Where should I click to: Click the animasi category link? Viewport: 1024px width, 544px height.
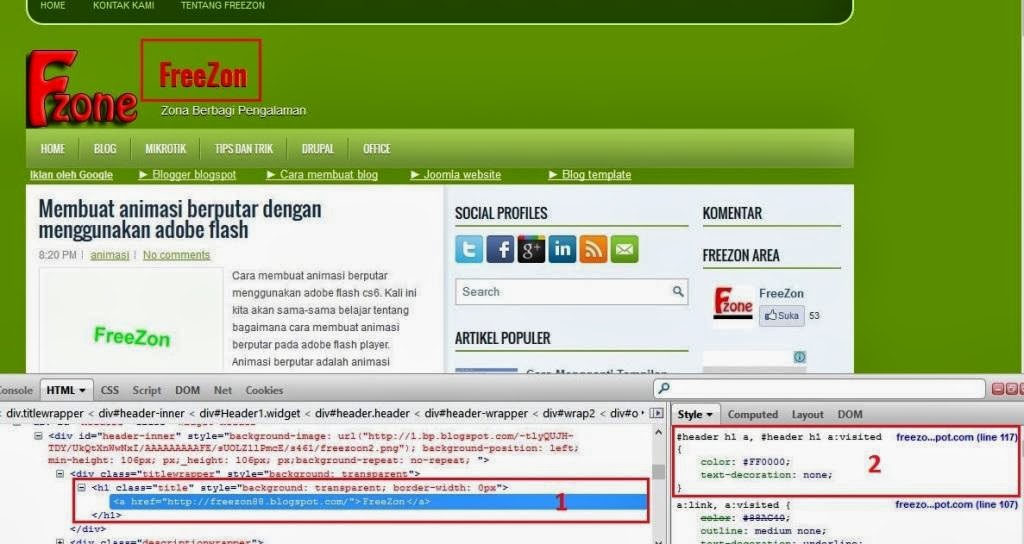coord(110,255)
